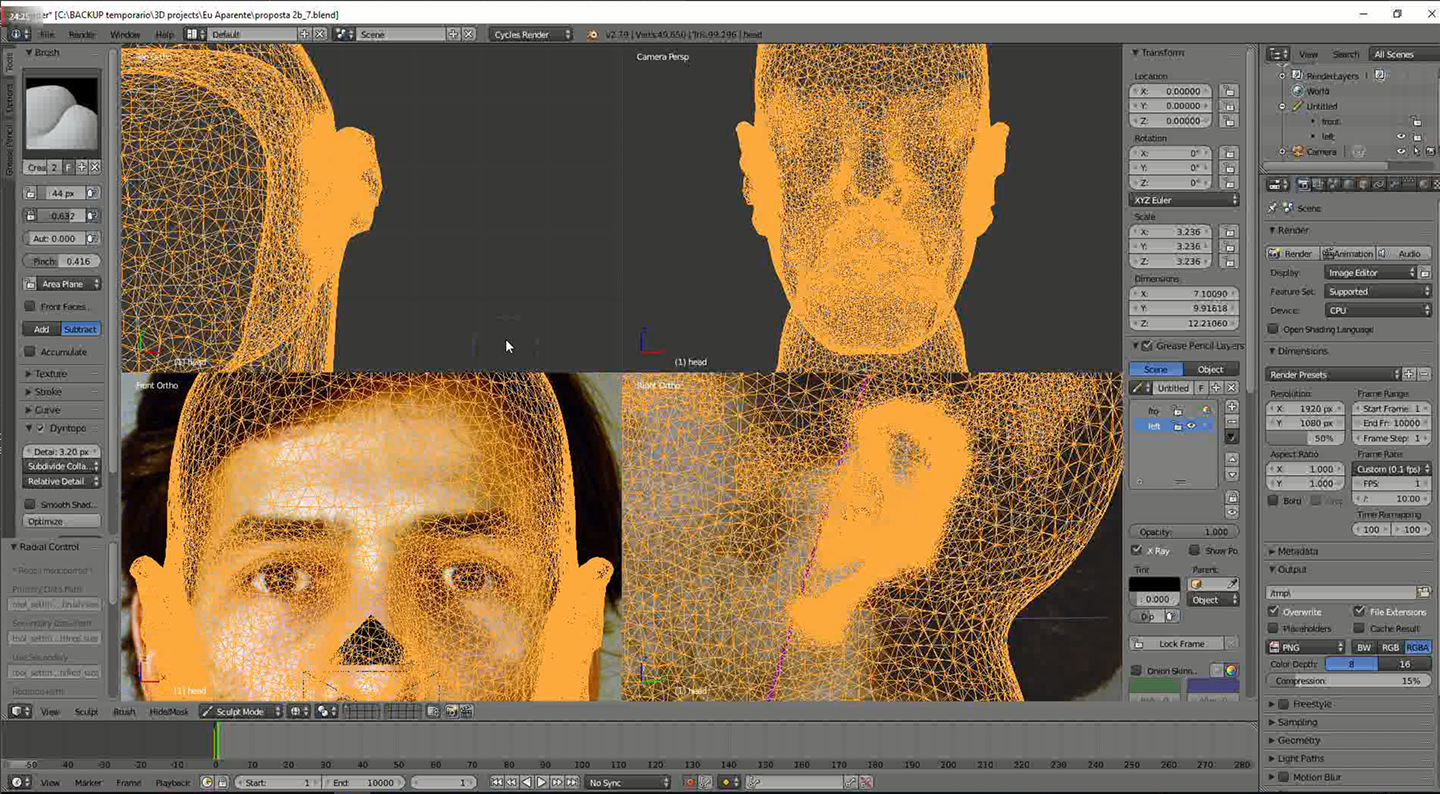The height and width of the screenshot is (794, 1440).
Task: Click the Subtract brush direction button
Action: (x=80, y=329)
